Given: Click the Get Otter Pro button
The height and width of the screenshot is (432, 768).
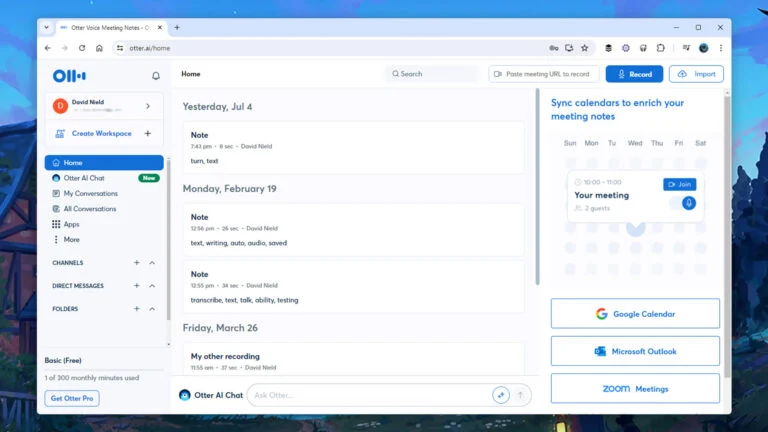Looking at the screenshot, I should tap(72, 398).
